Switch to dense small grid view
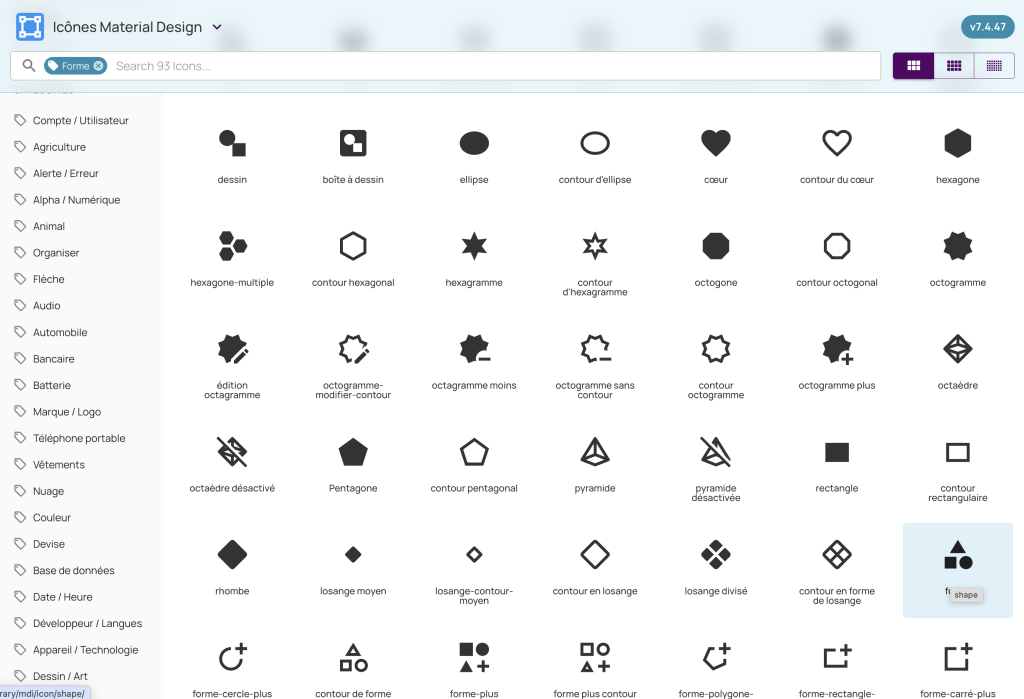 click(994, 66)
